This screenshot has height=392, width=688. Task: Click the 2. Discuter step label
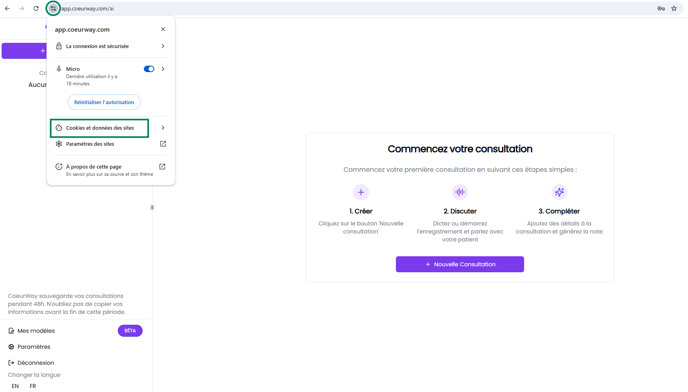coord(460,211)
